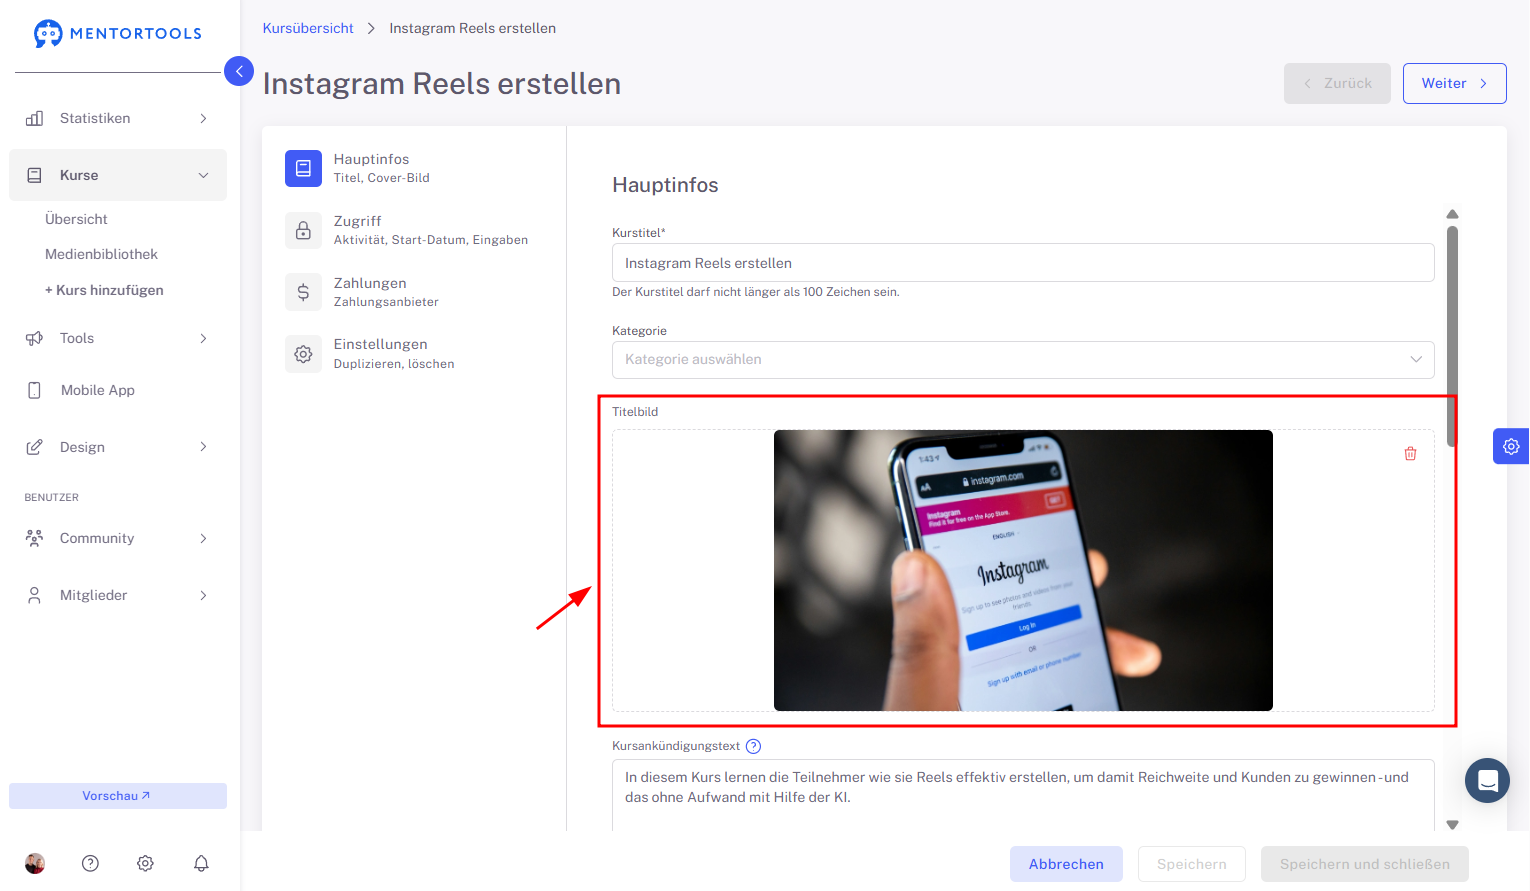
Task: Open the chat support bubble
Action: point(1487,780)
